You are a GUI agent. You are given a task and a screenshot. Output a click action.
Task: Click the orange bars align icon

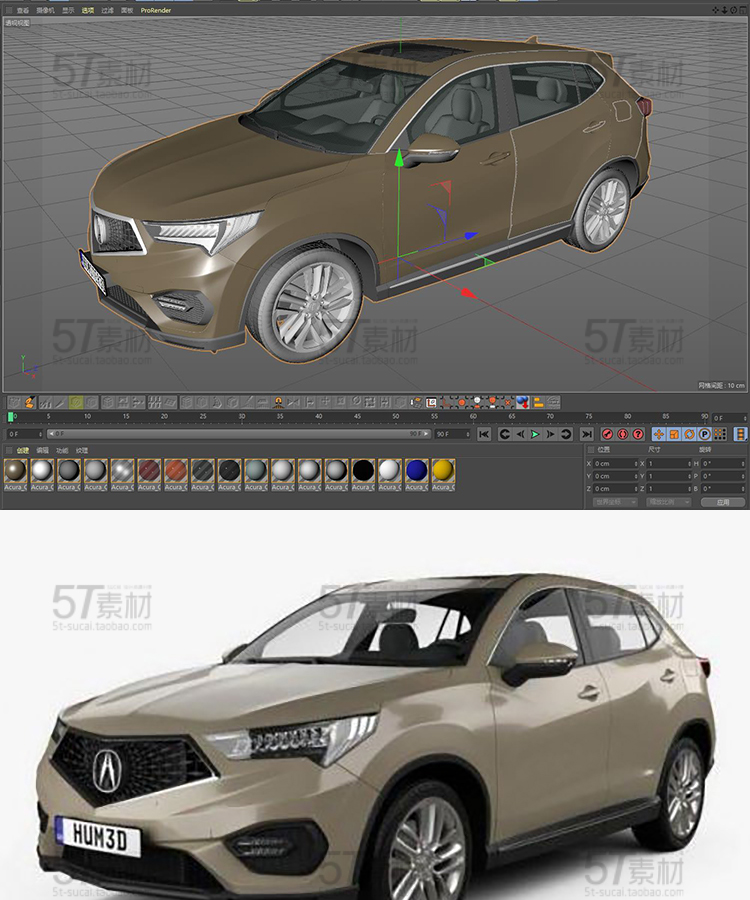click(x=538, y=402)
